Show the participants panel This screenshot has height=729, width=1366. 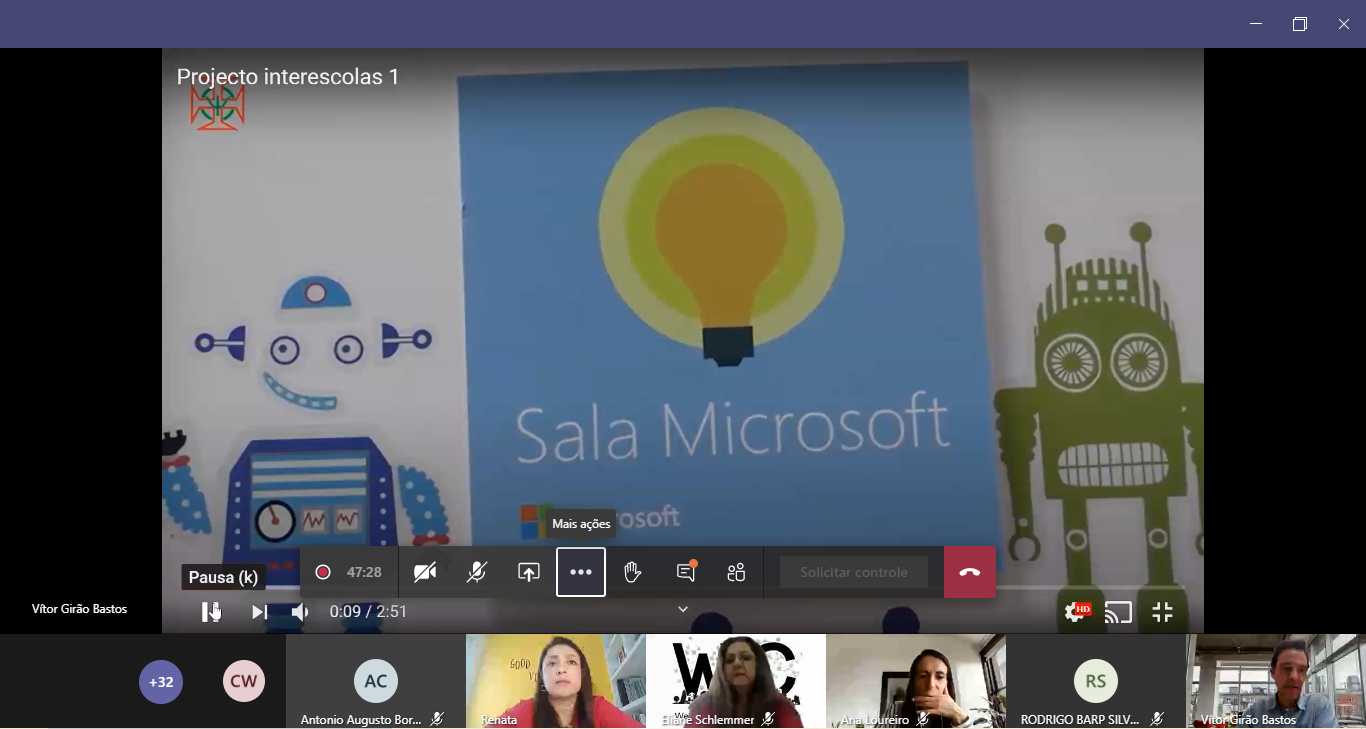[x=737, y=572]
